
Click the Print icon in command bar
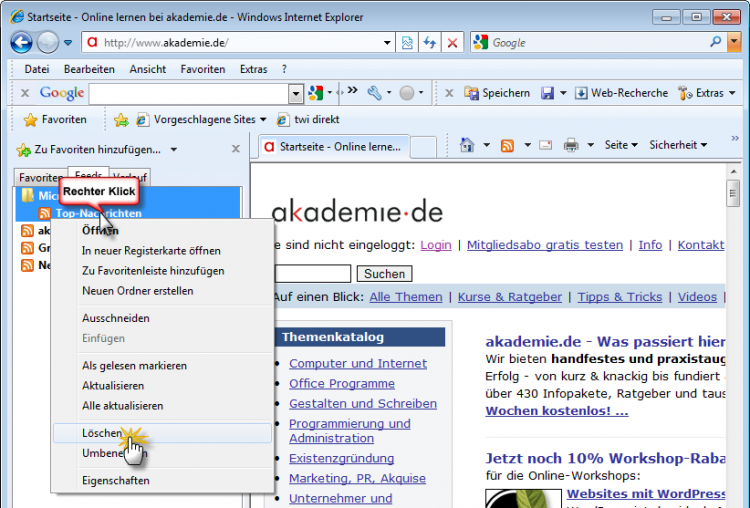[x=571, y=145]
